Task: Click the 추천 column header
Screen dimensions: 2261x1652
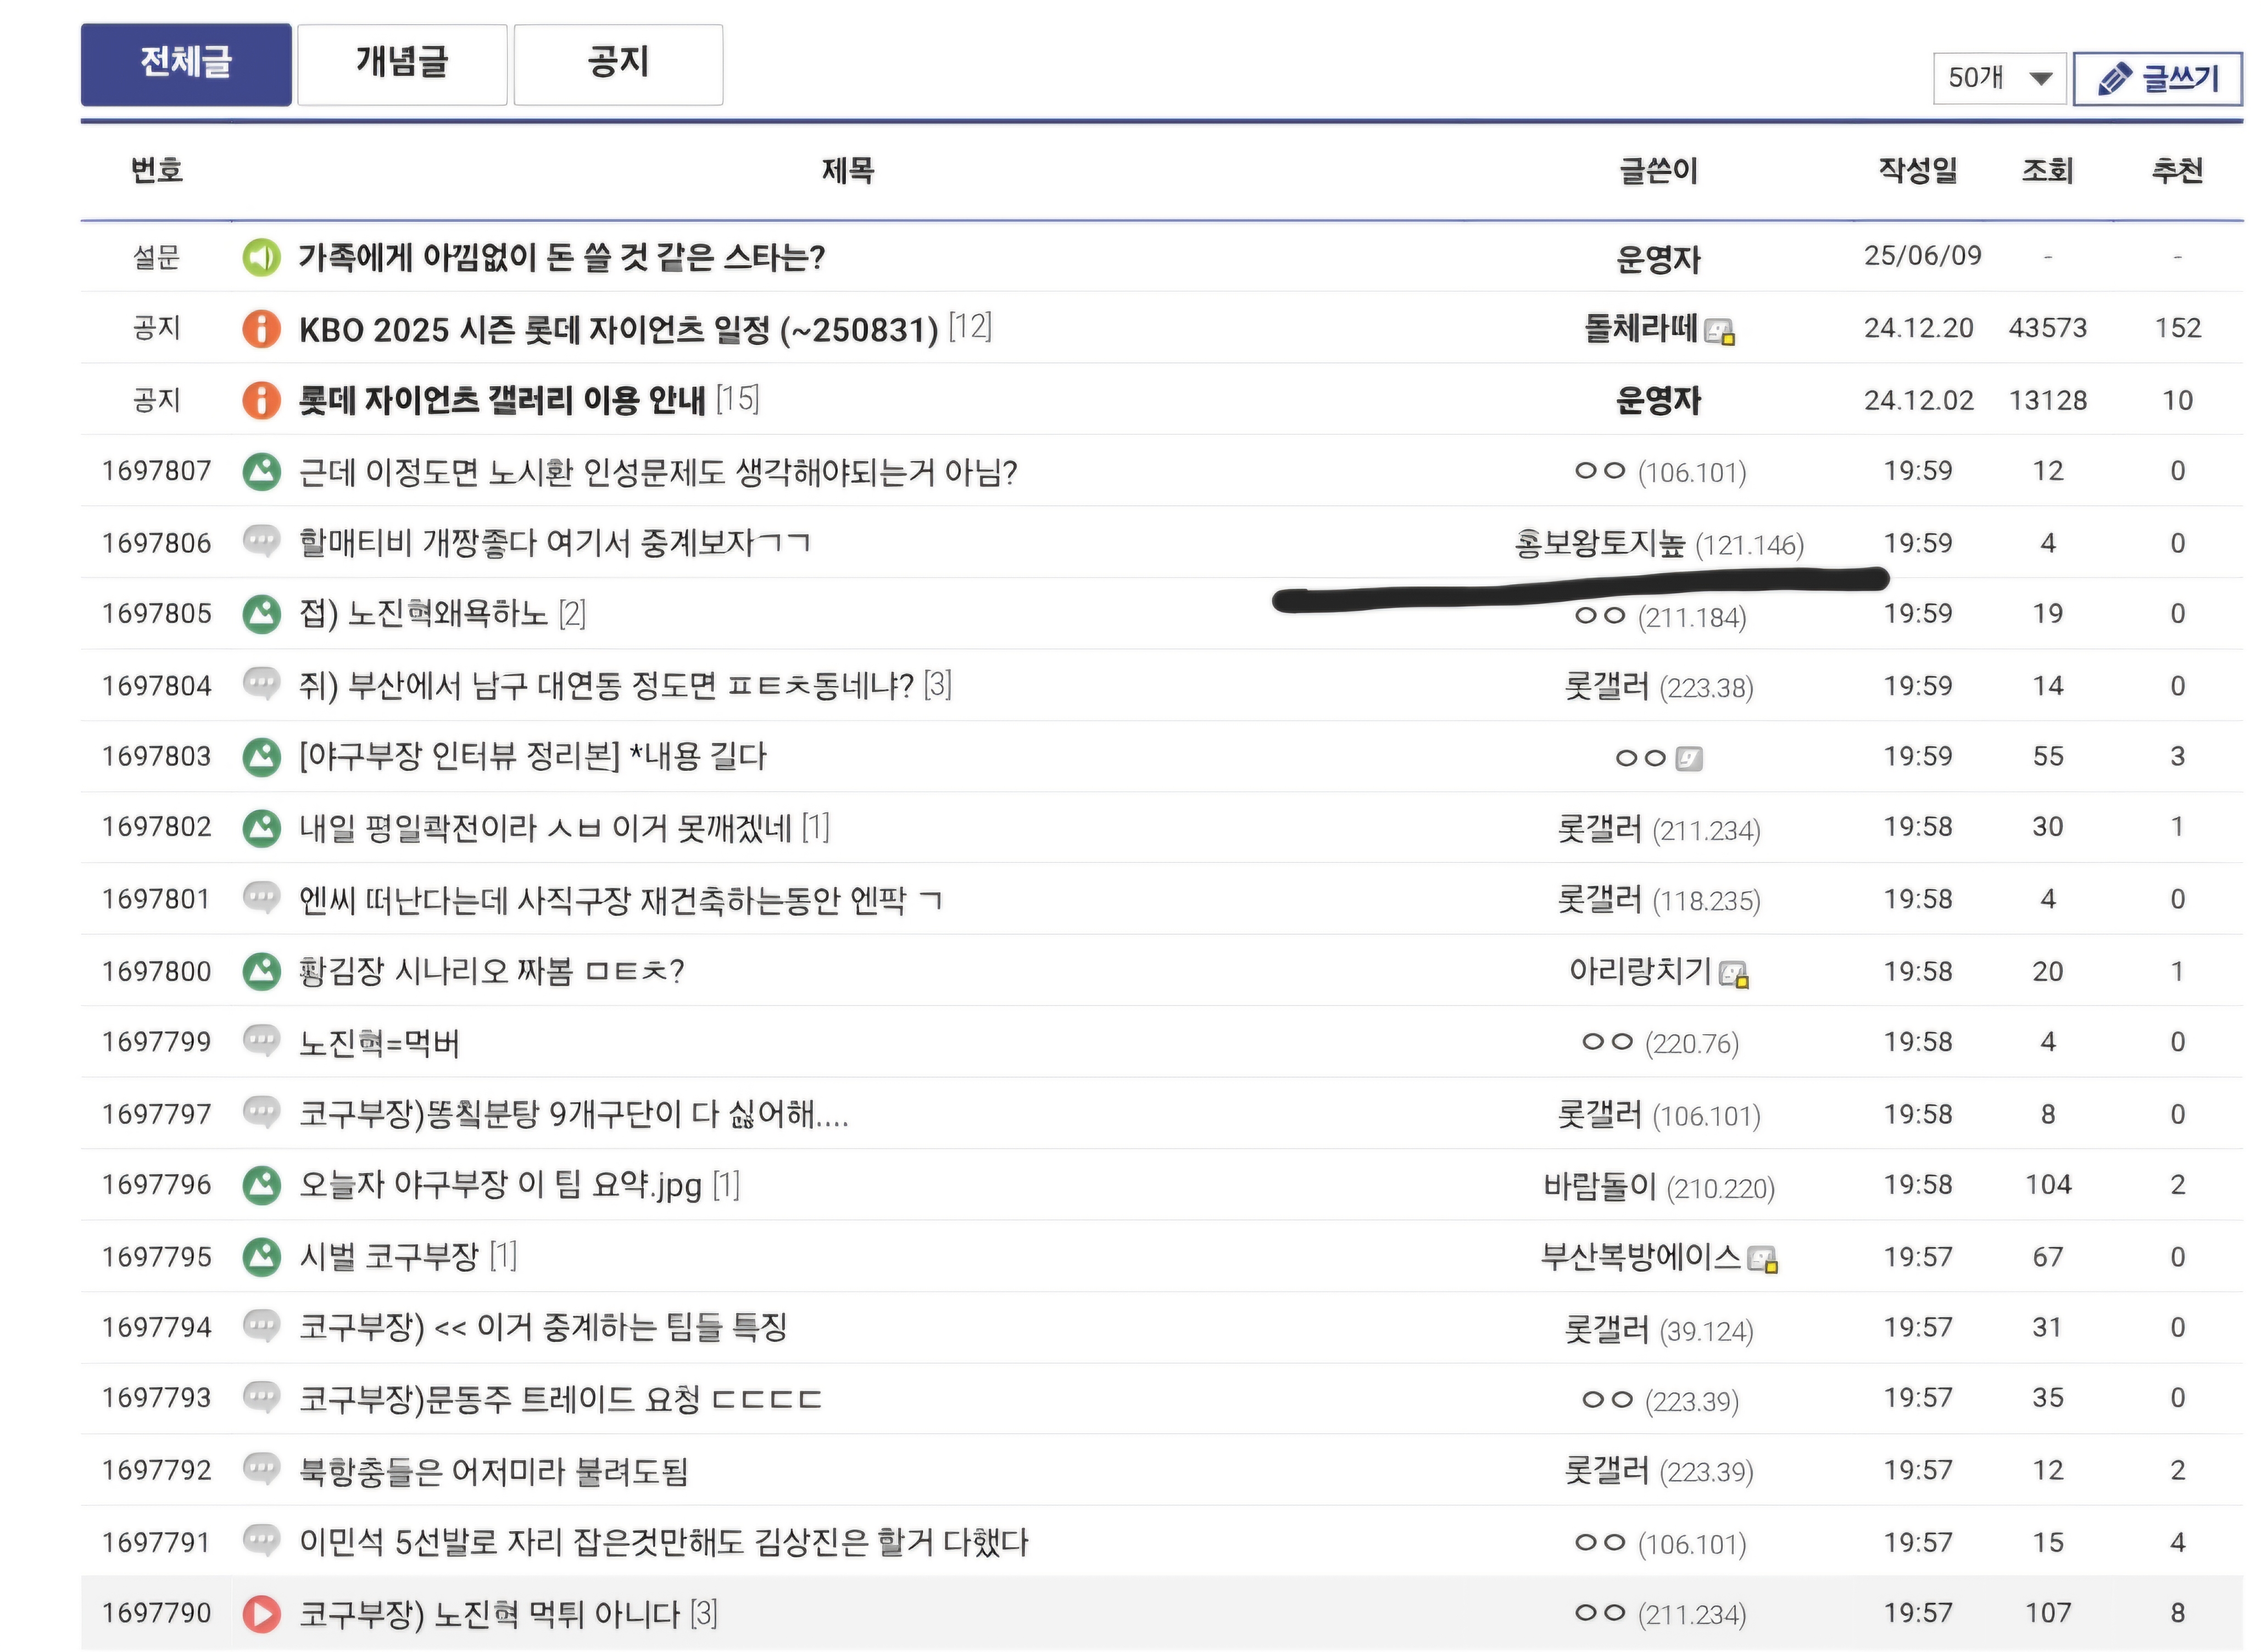Action: click(2176, 171)
